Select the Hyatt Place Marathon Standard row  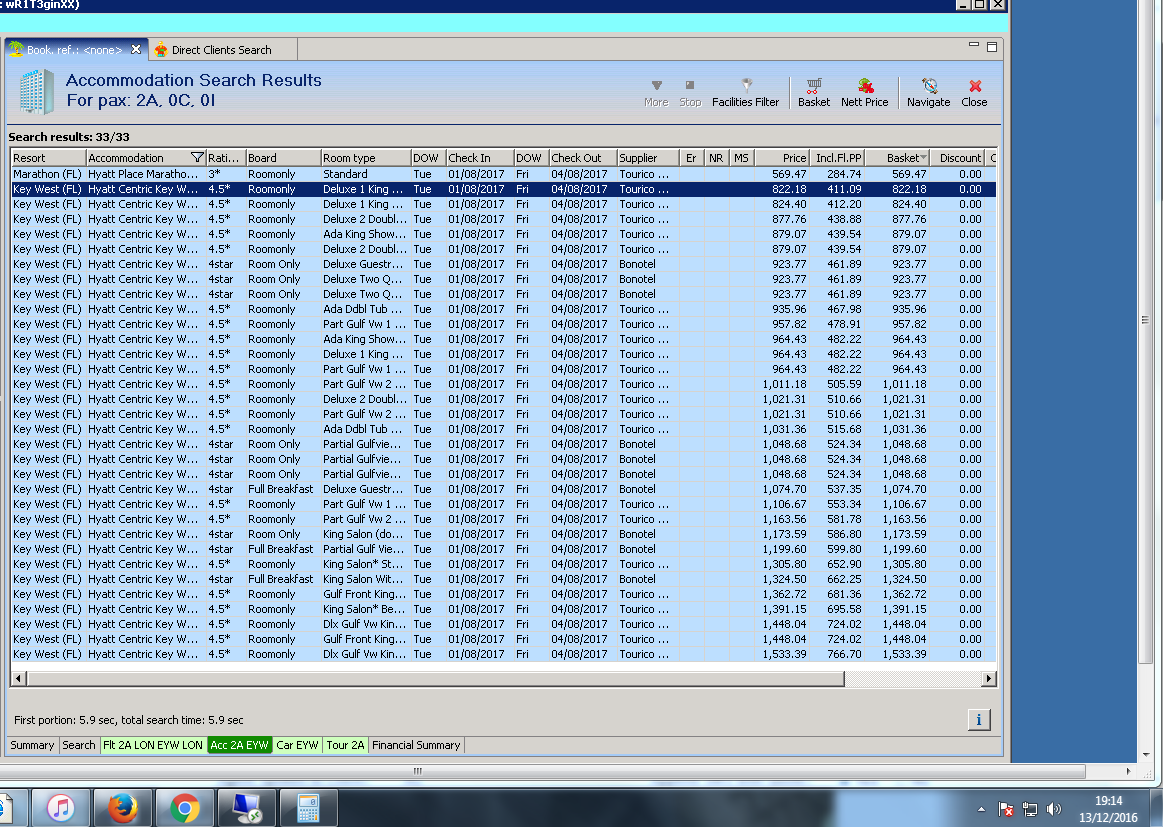300,174
